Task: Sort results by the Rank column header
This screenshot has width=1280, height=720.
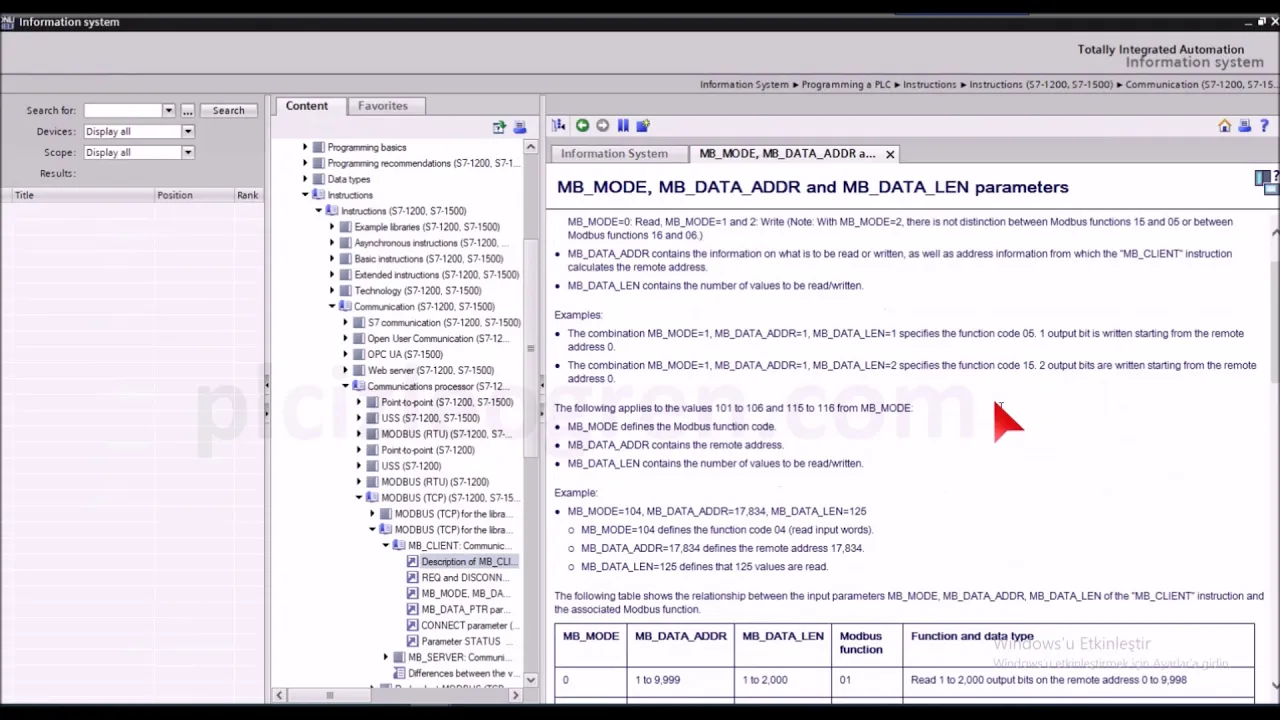Action: [247, 195]
